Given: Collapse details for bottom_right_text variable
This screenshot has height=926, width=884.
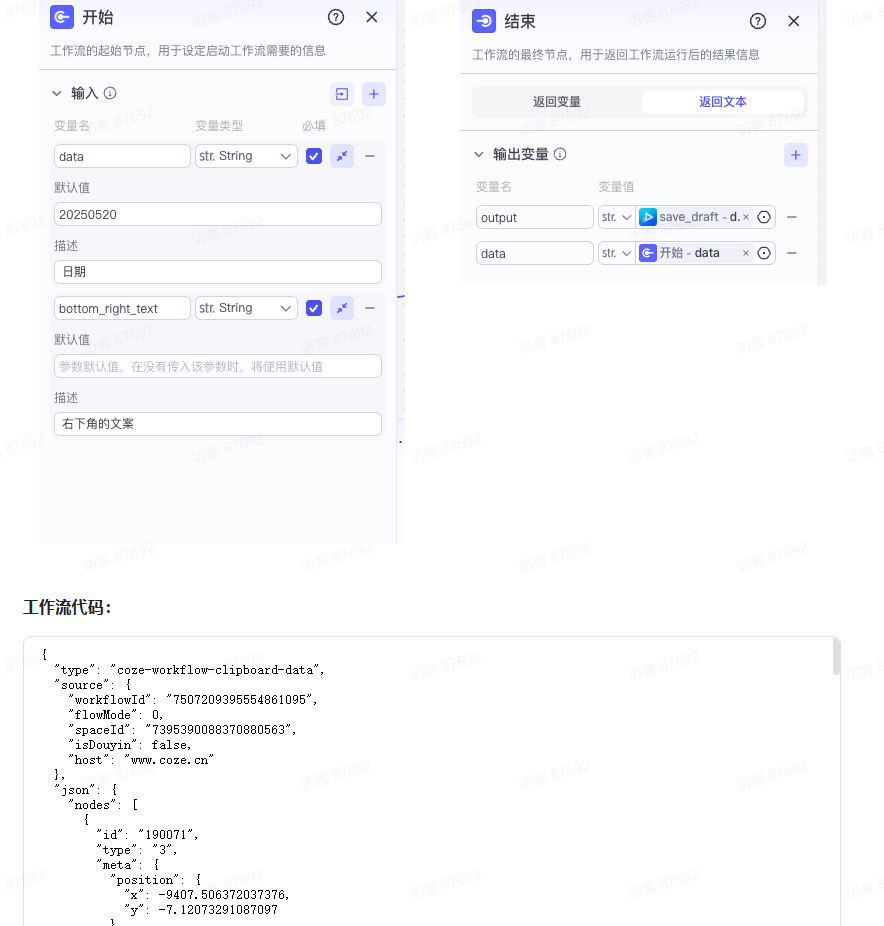Looking at the screenshot, I should coord(342,308).
